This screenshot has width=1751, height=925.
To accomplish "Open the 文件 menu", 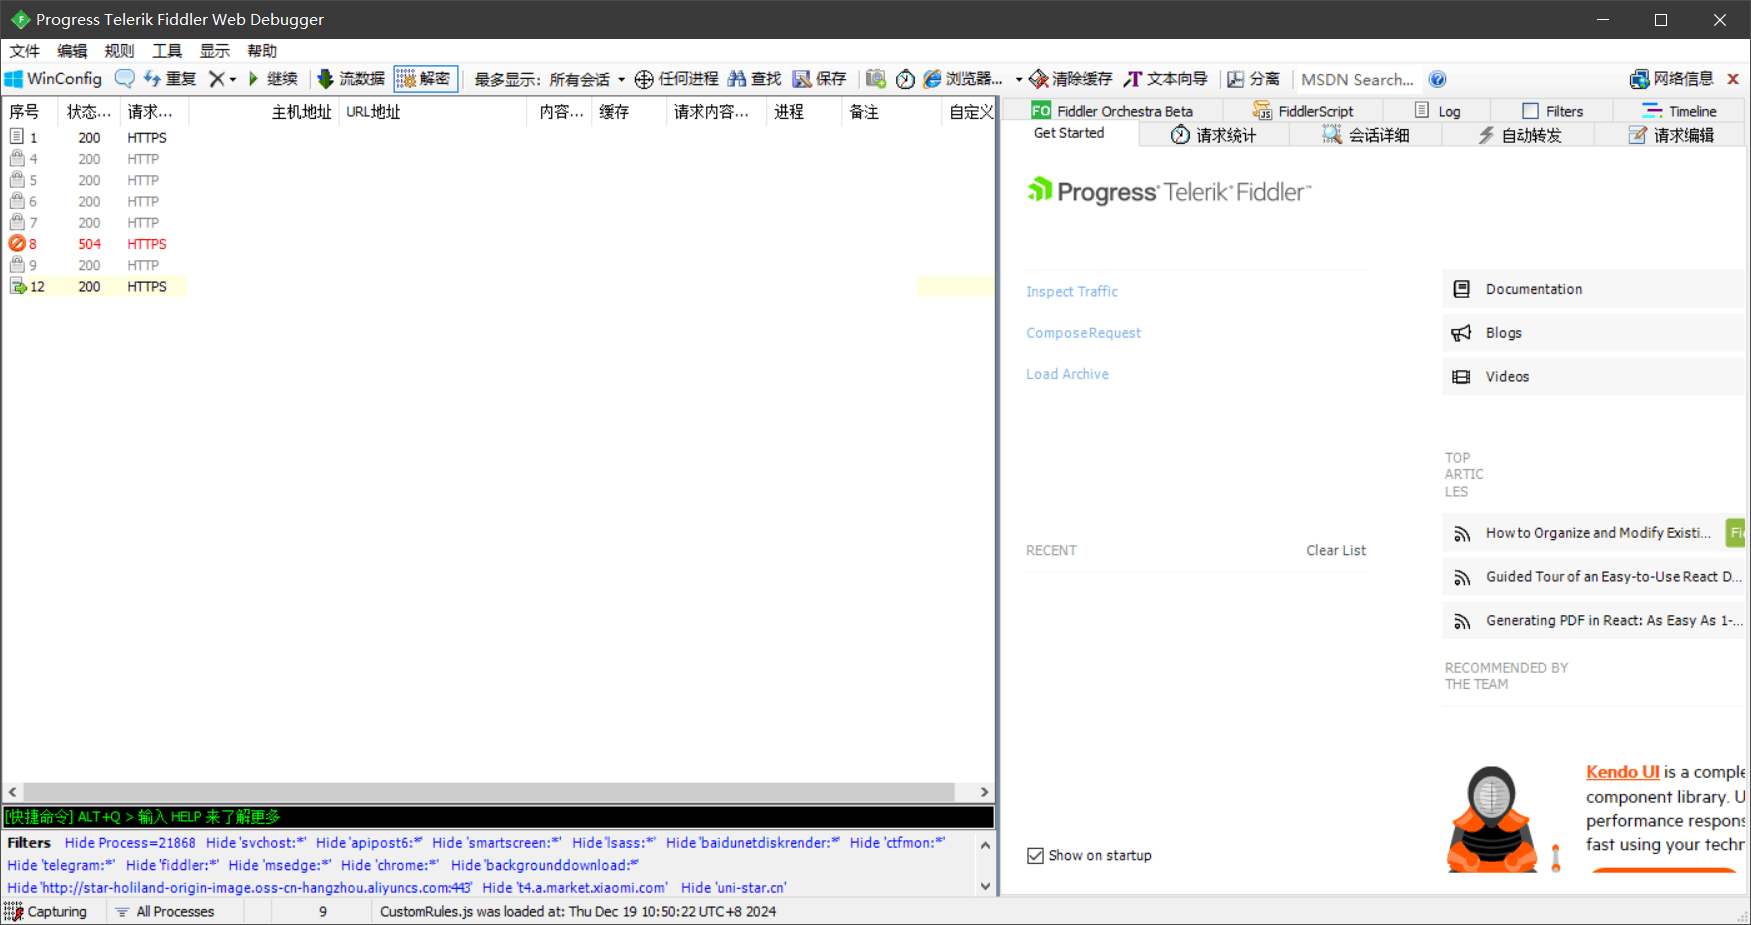I will click(24, 51).
